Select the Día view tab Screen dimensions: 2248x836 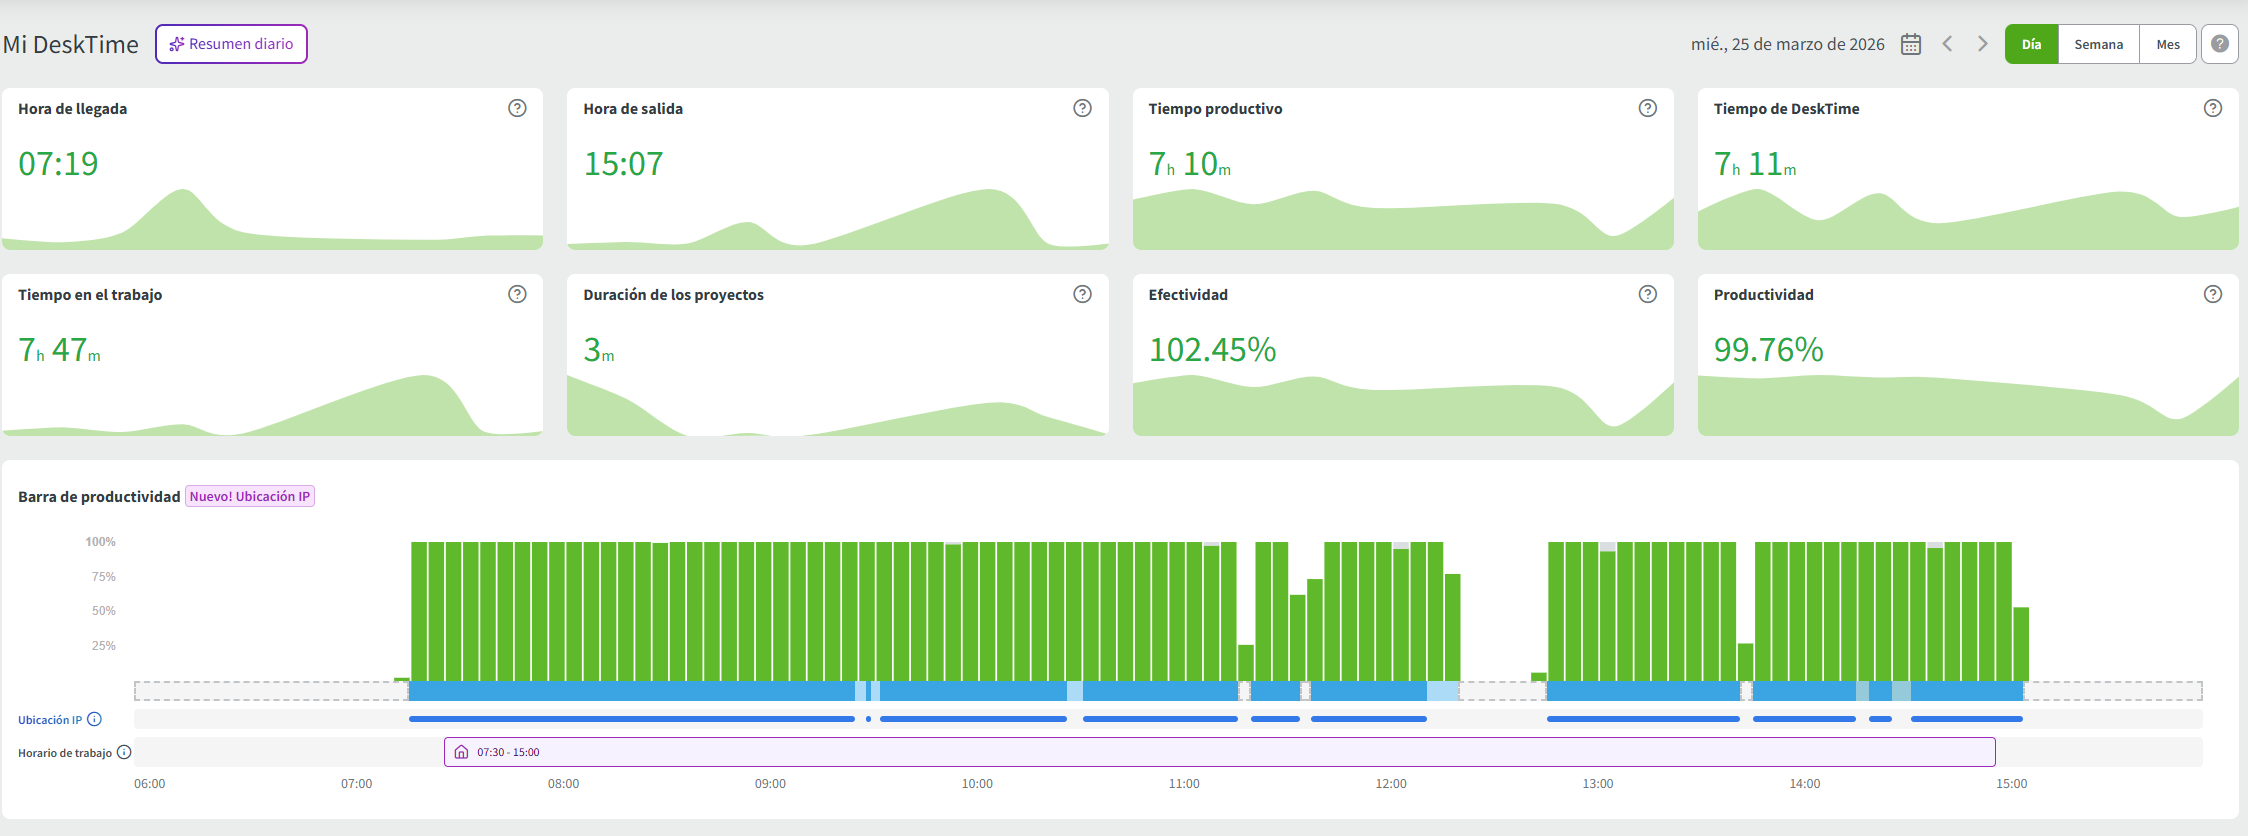coord(2031,44)
